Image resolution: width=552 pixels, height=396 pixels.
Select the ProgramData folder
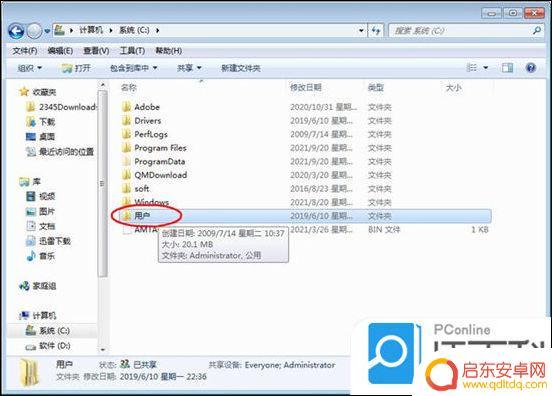coord(160,162)
